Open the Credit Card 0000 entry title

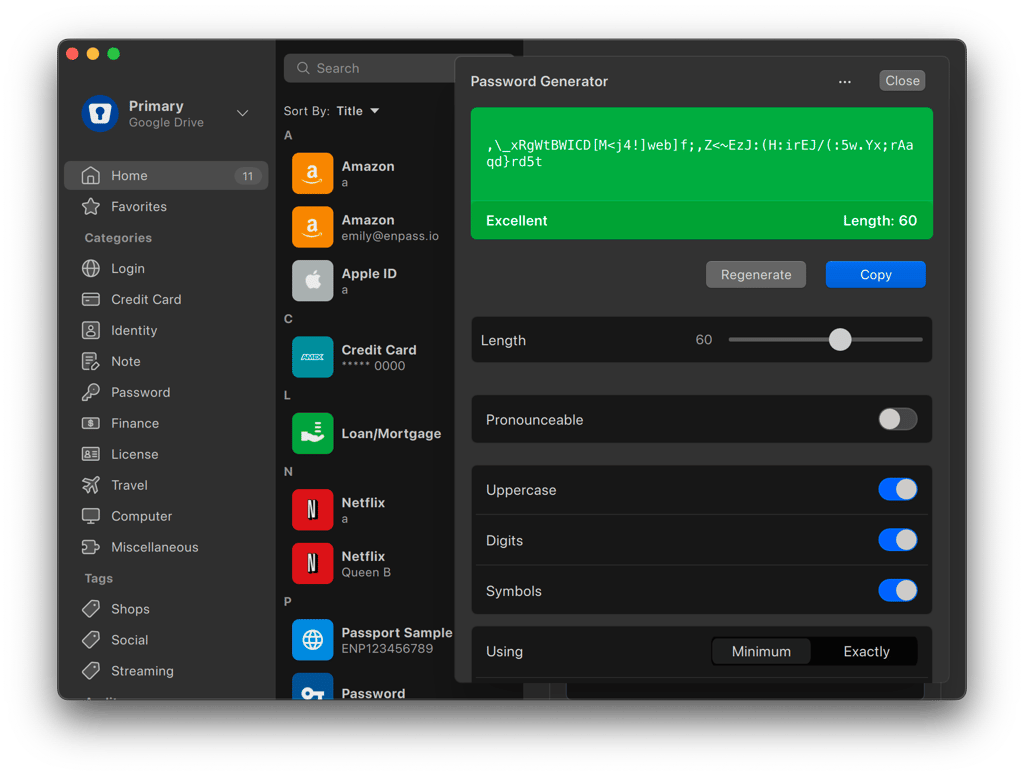click(379, 350)
